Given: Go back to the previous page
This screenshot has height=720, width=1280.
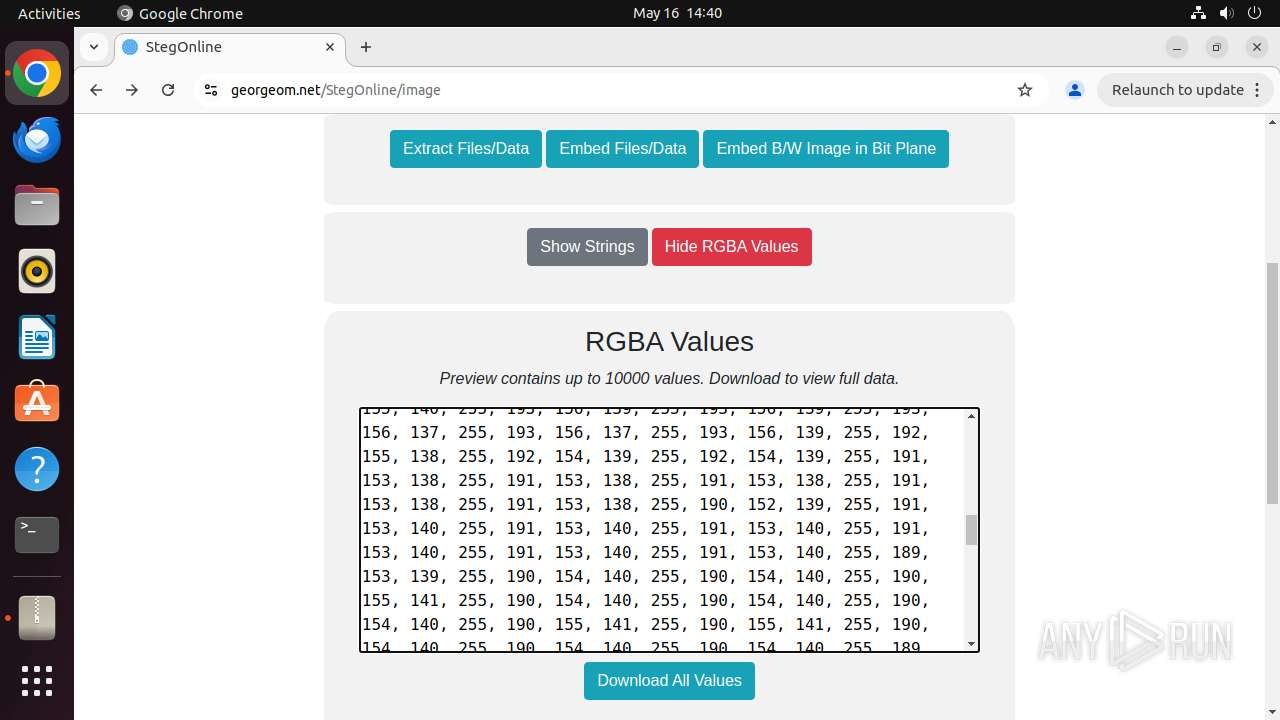Looking at the screenshot, I should pyautogui.click(x=96, y=90).
